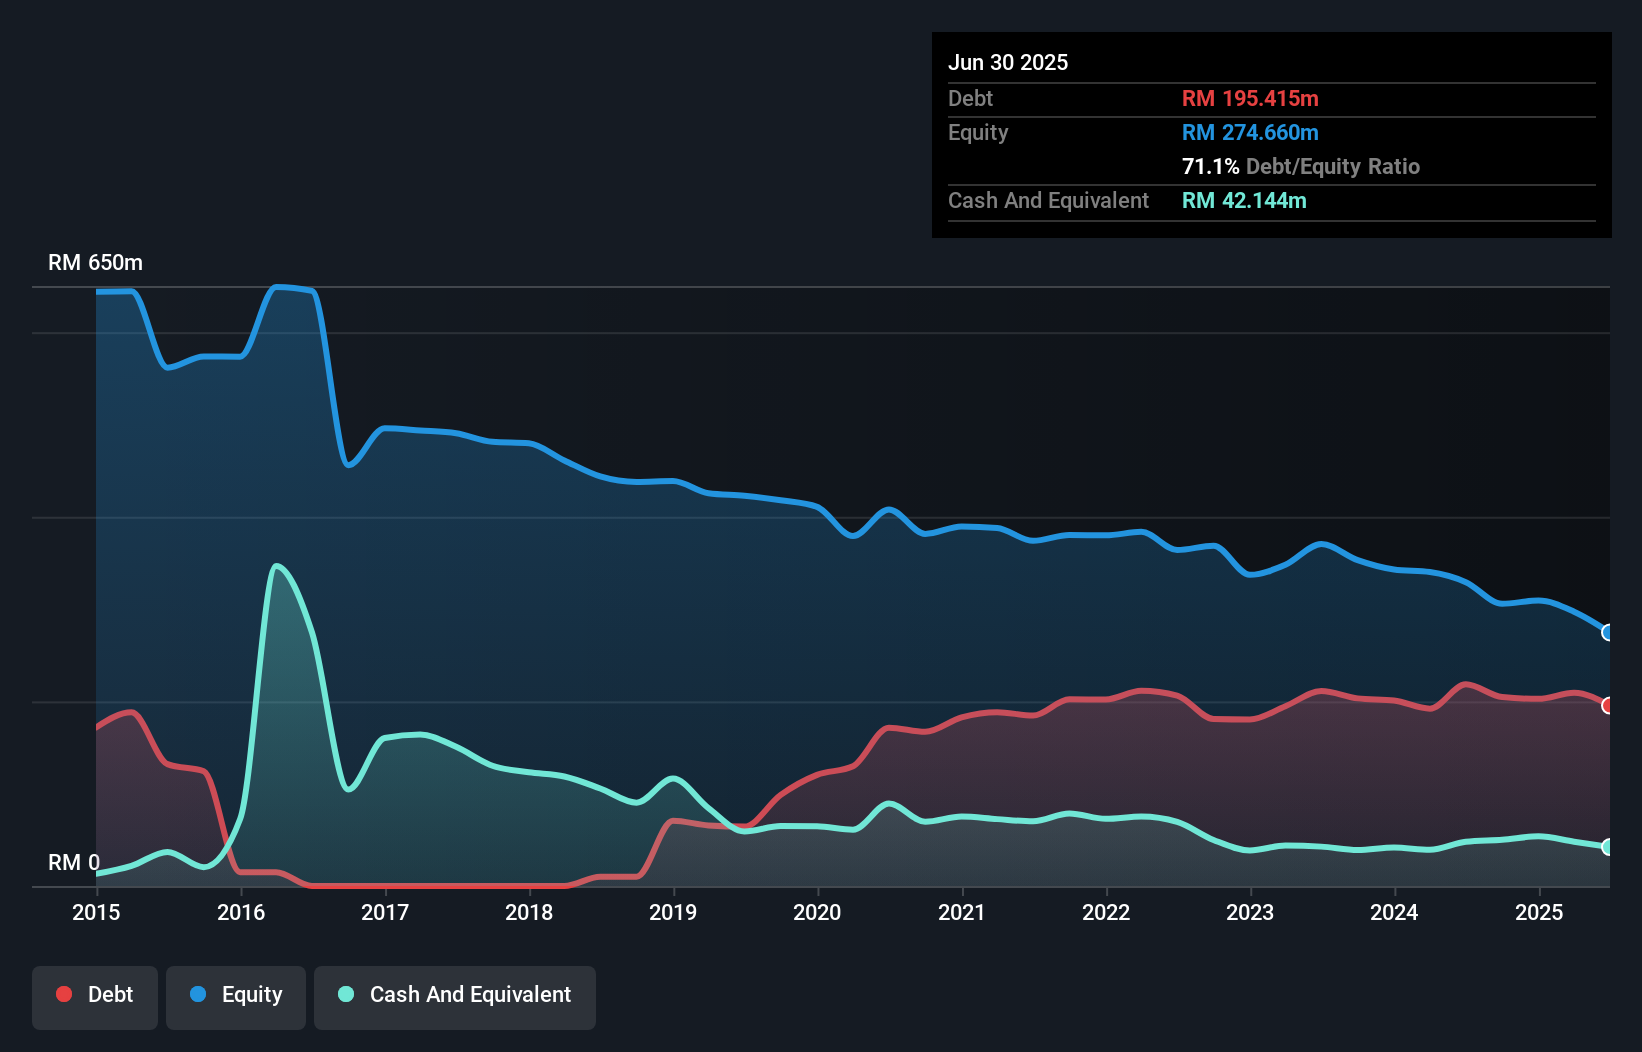
Task: Click the RM 650m axis label
Action: [x=95, y=262]
